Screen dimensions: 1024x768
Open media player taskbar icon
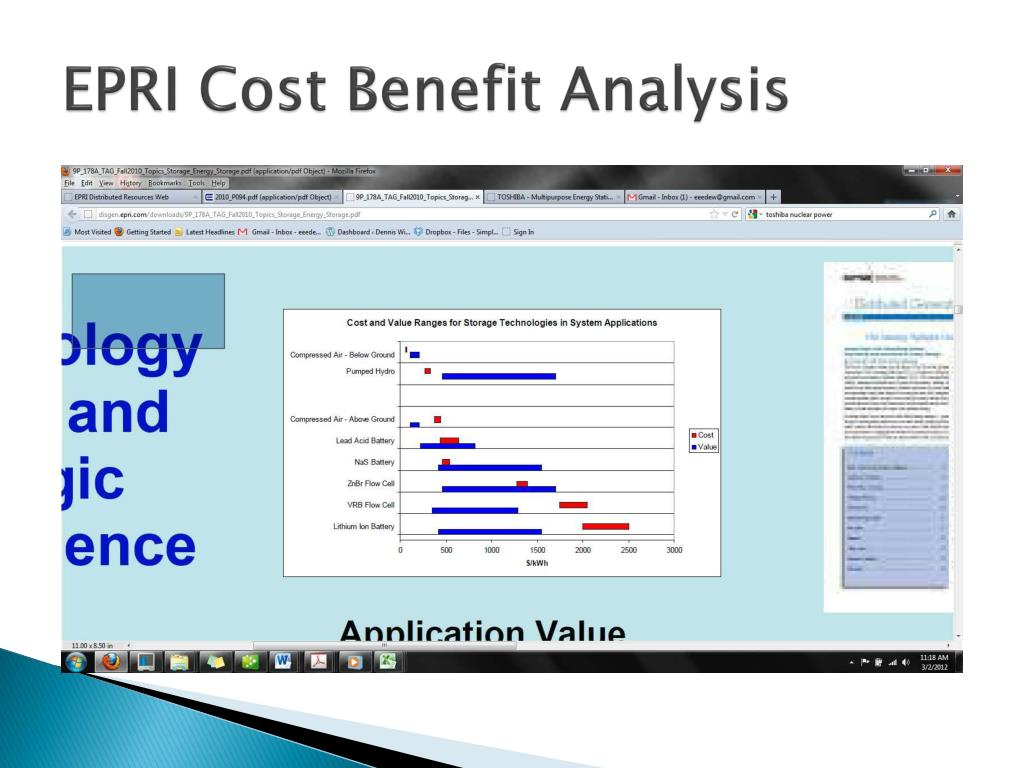(x=353, y=662)
